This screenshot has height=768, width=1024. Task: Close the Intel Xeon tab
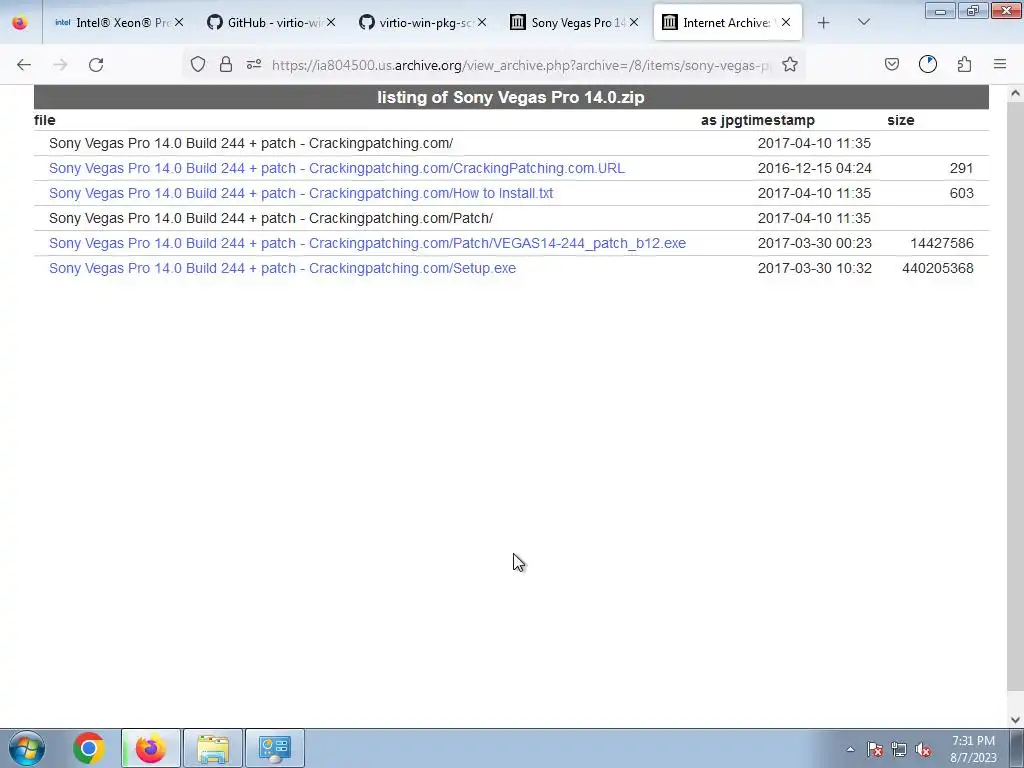tap(179, 22)
